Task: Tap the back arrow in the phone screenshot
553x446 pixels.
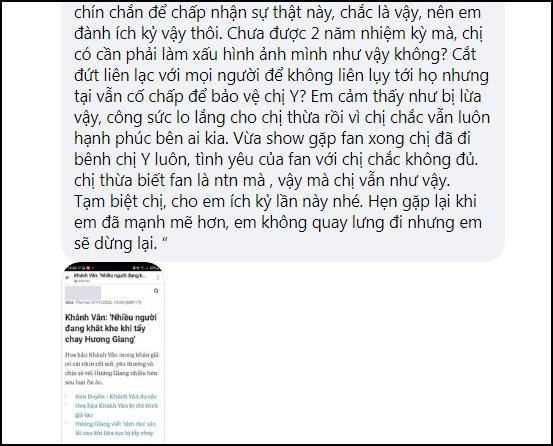Action: click(x=68, y=278)
